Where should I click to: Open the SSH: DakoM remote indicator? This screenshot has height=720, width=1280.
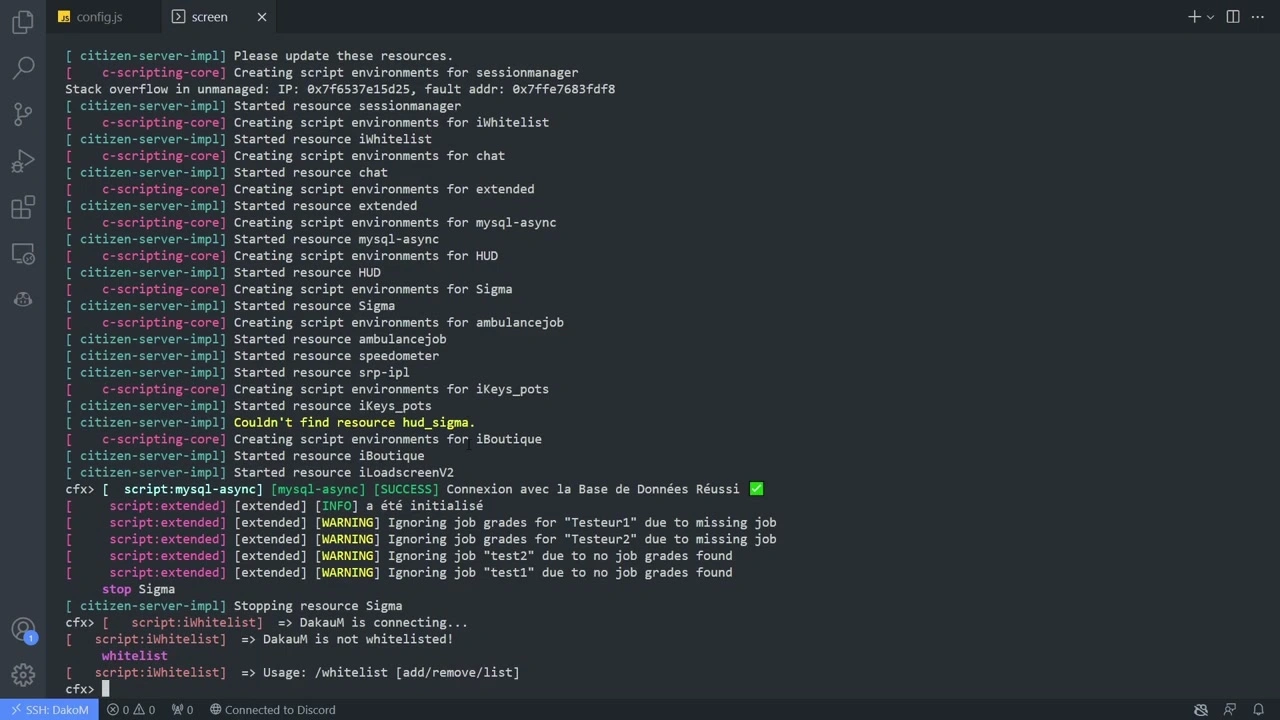pyautogui.click(x=48, y=710)
